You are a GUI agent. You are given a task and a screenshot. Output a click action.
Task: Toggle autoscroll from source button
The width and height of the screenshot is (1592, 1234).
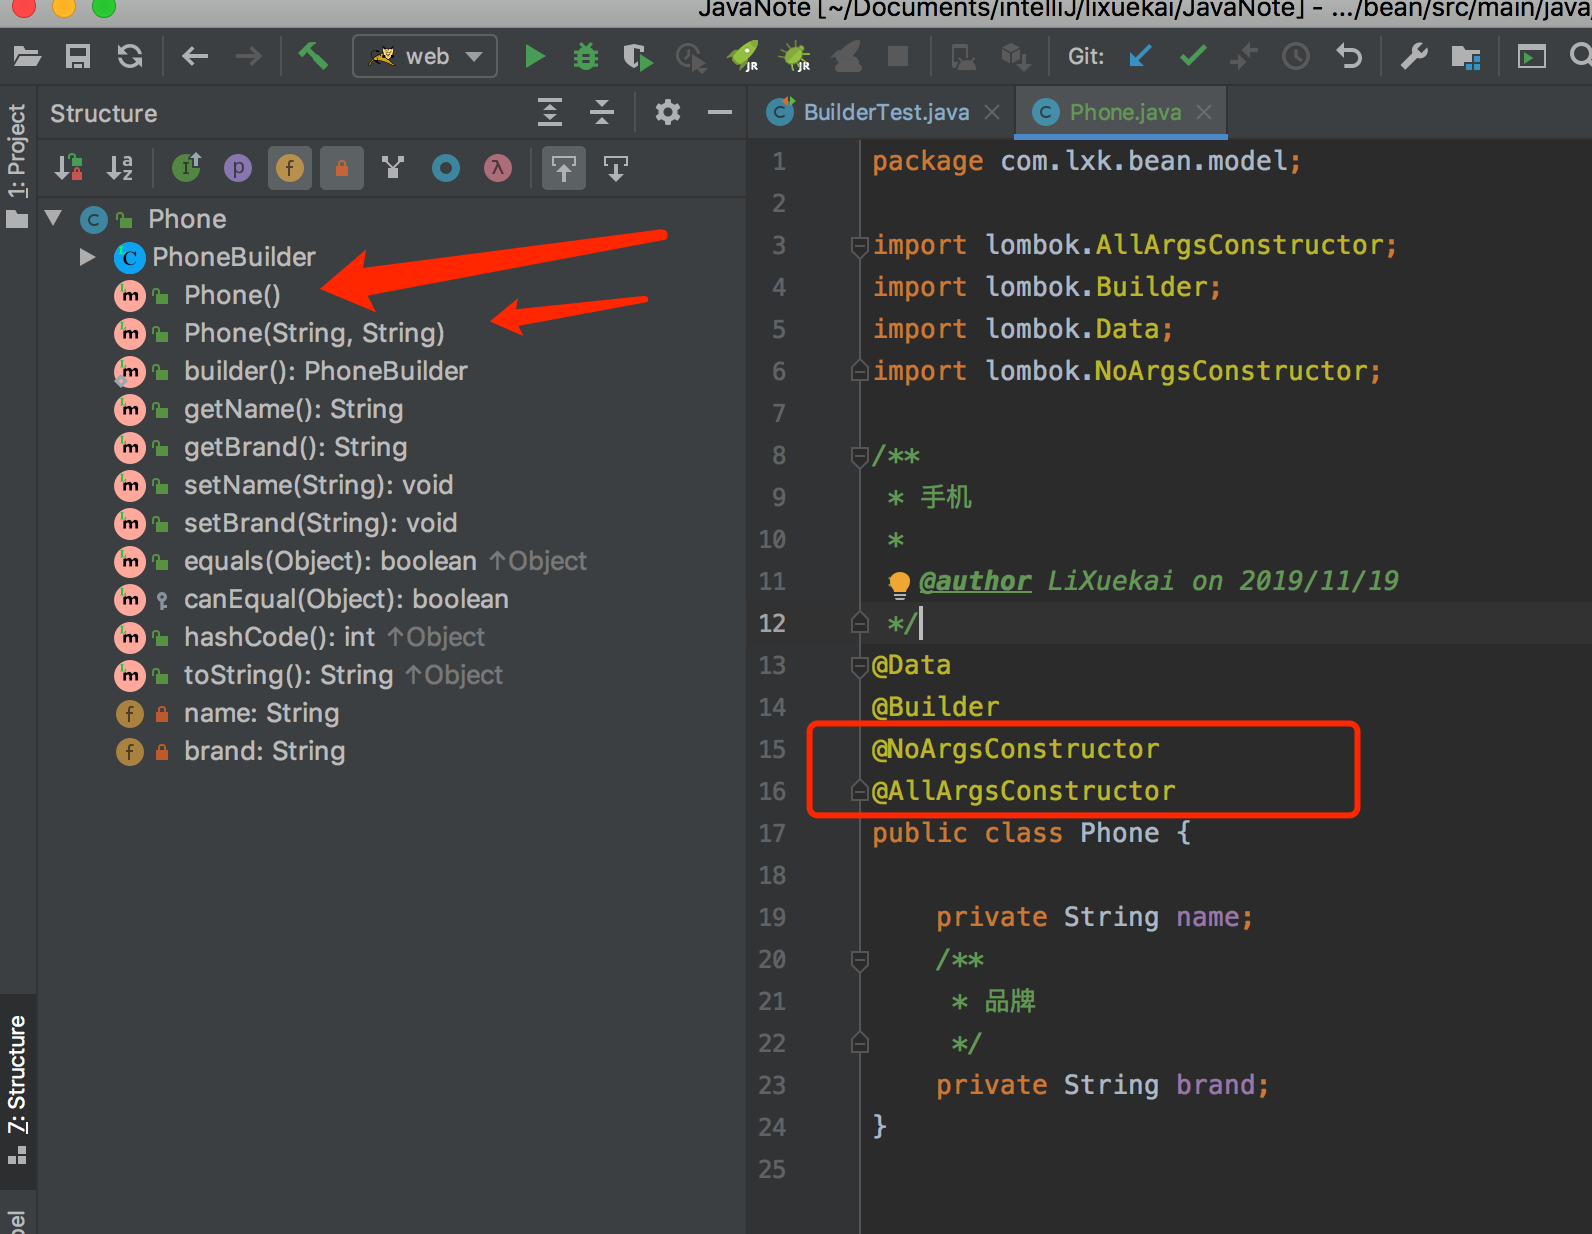(x=616, y=168)
